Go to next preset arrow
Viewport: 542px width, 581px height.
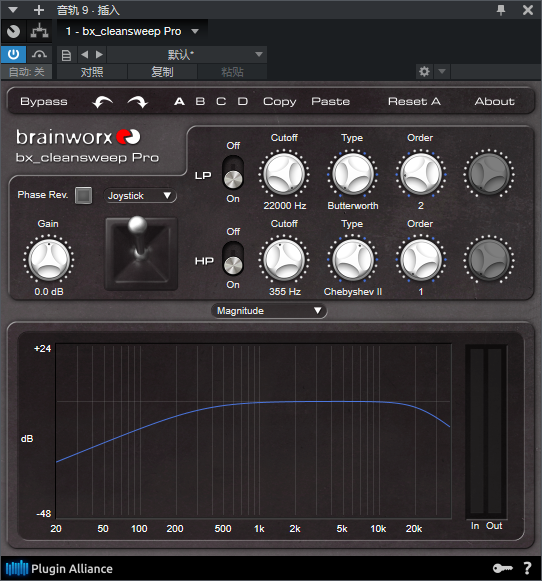tap(99, 54)
